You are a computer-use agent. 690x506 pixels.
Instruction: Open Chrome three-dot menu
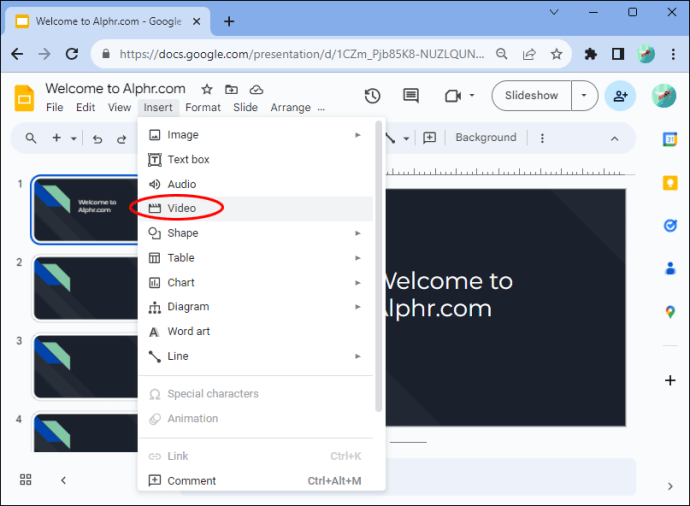pos(673,54)
